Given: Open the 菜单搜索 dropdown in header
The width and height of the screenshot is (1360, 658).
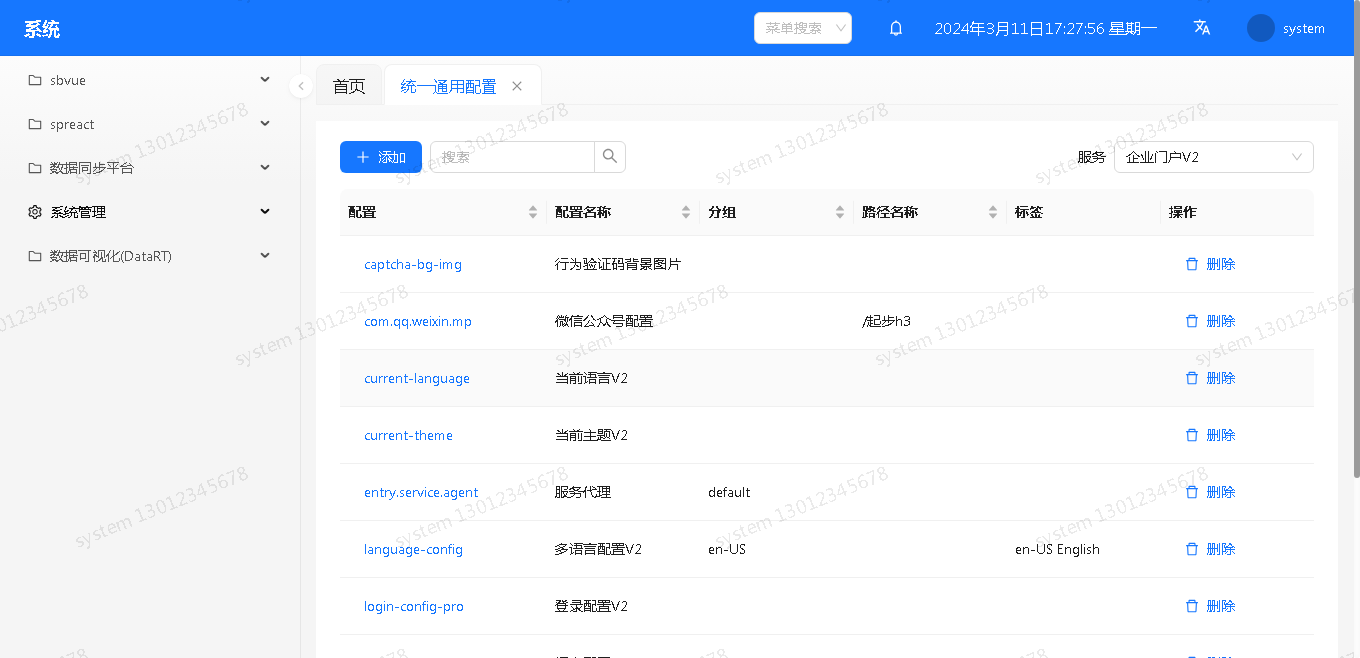Looking at the screenshot, I should click(802, 28).
